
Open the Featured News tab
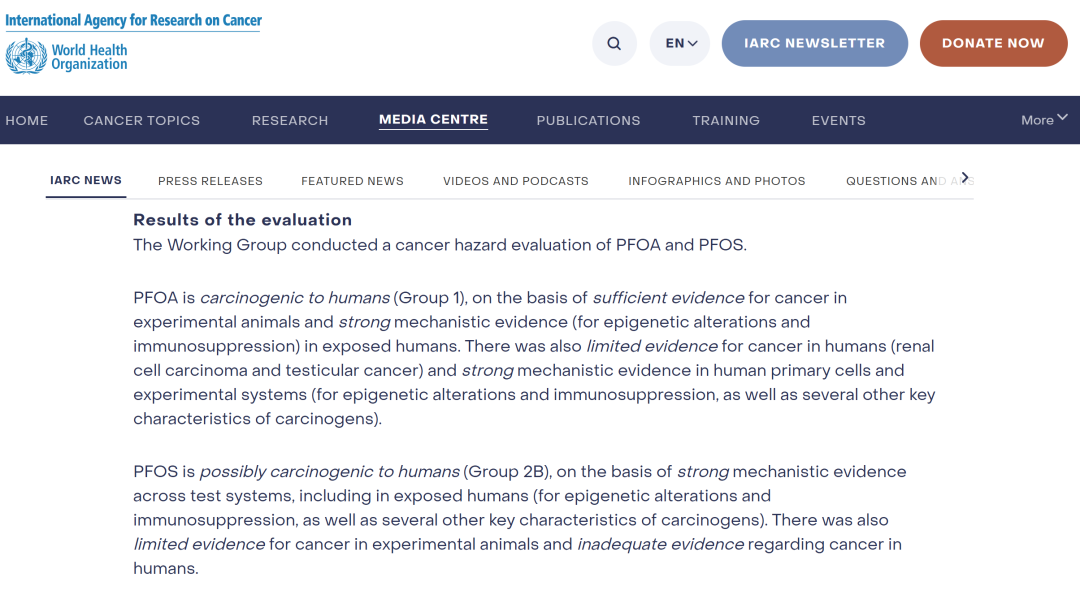click(352, 181)
